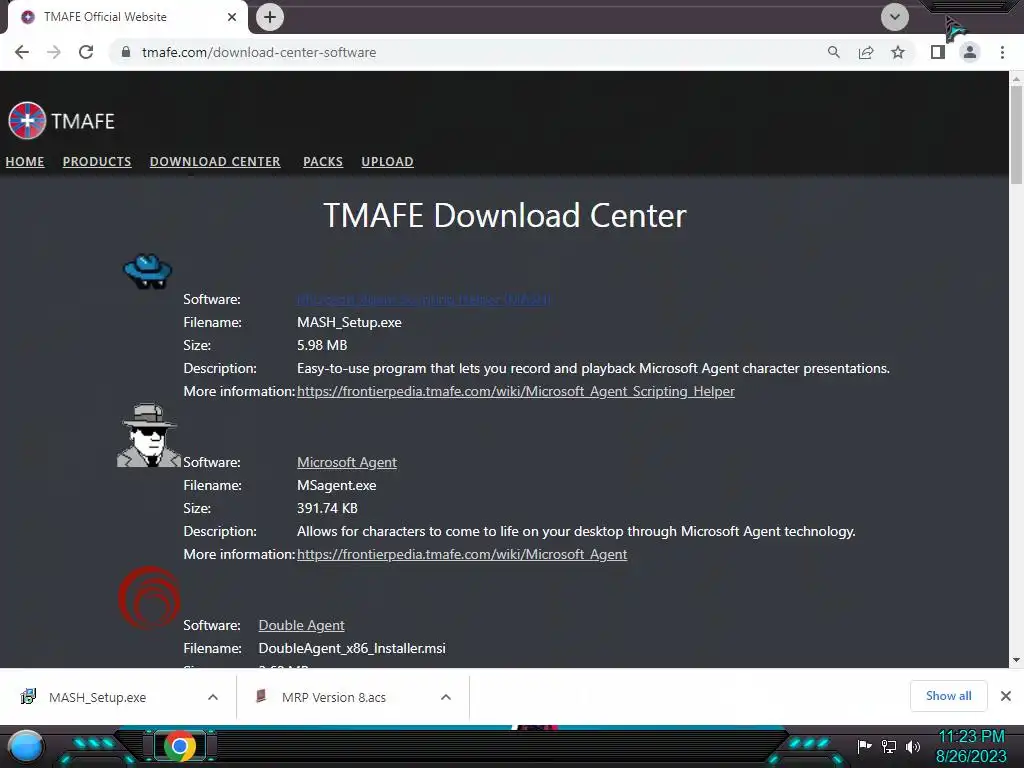Click the TMAFE logo
Viewport: 1024px width, 768px height.
point(61,121)
